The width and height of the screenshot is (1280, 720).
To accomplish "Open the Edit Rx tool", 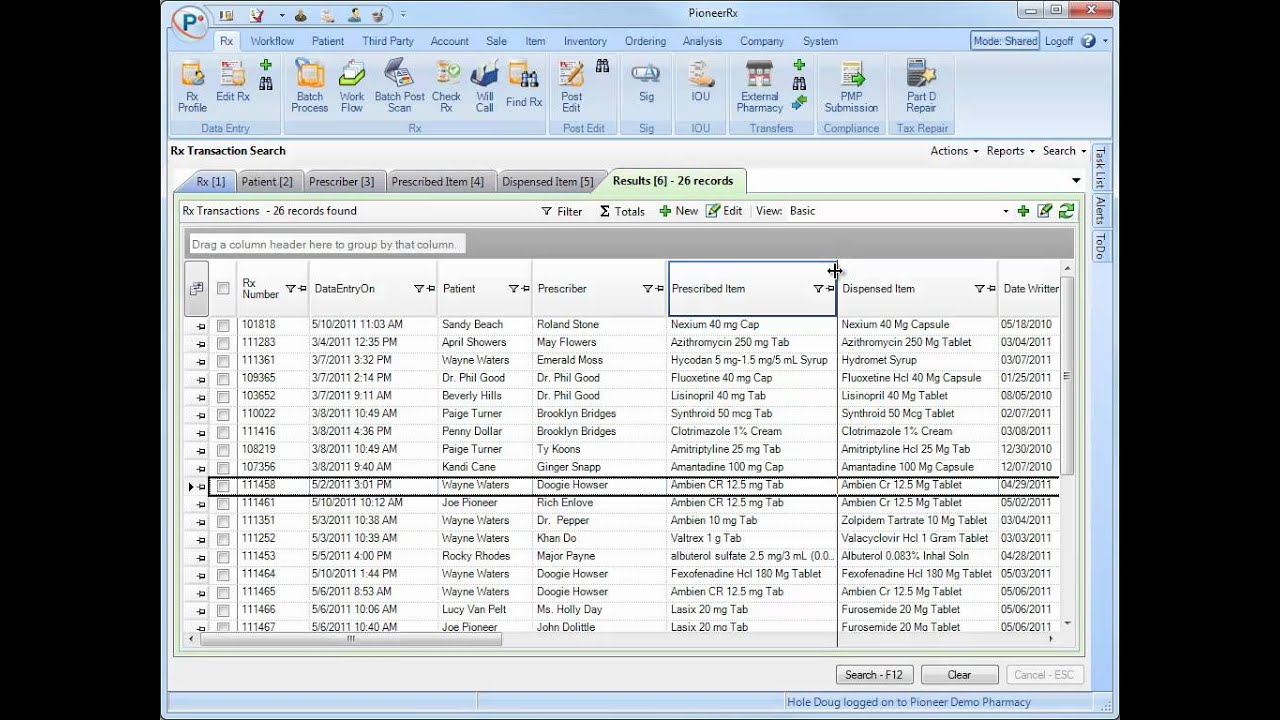I will coord(233,82).
